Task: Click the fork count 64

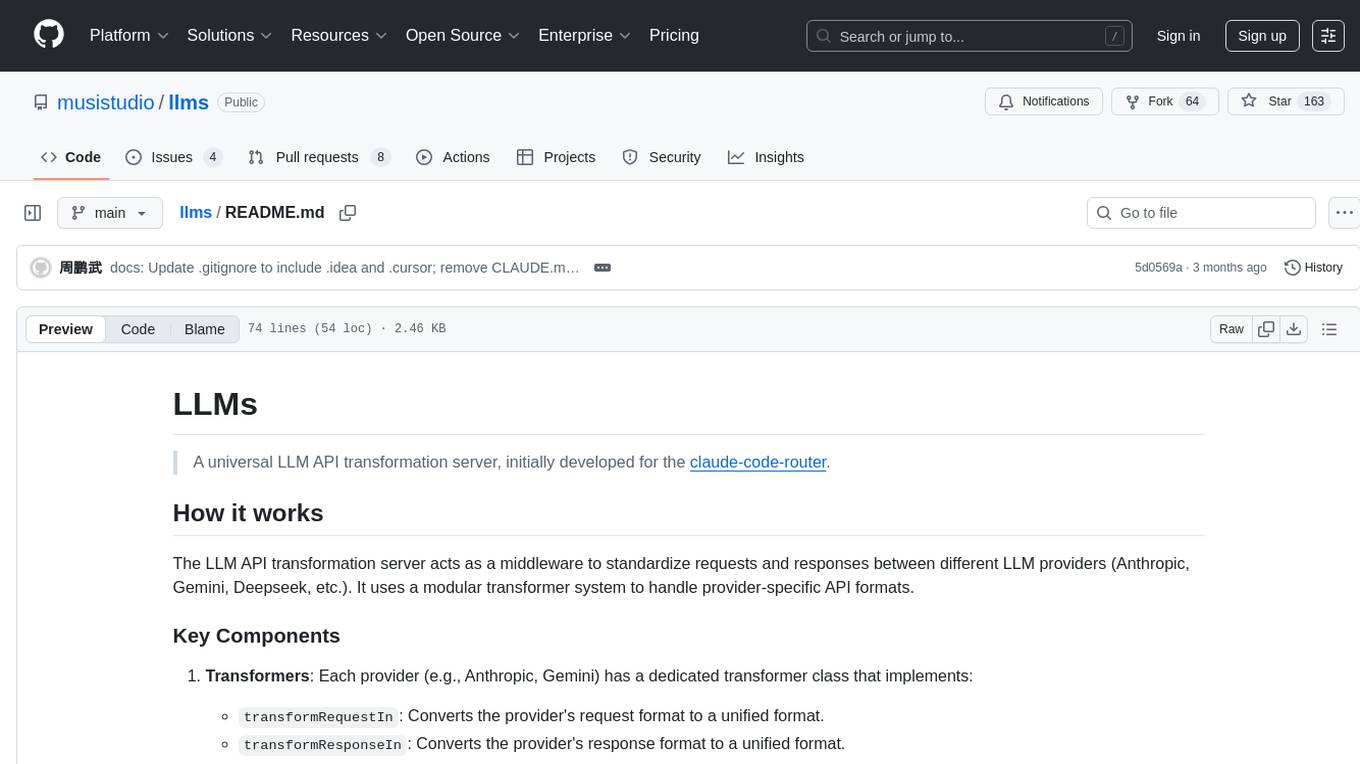Action: [1192, 102]
